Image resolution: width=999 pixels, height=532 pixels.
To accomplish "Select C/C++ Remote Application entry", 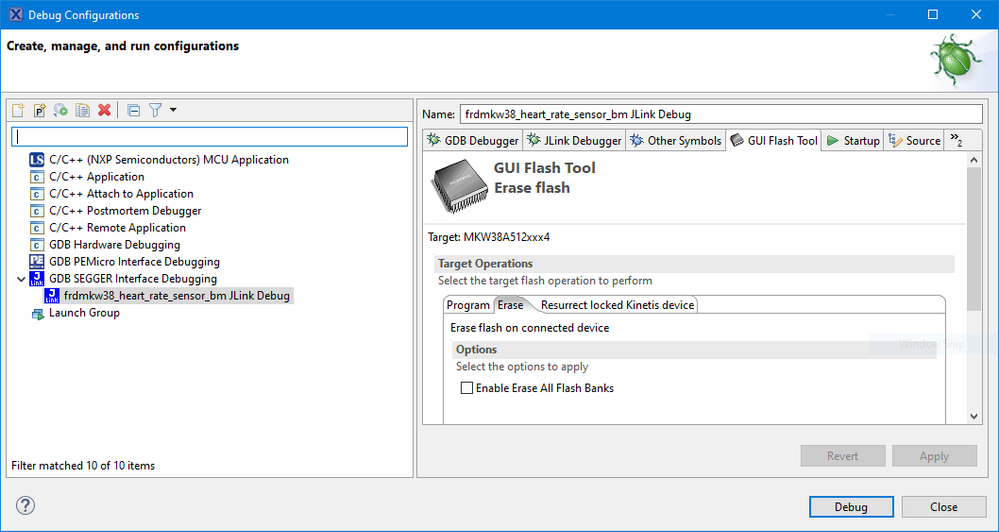I will (x=117, y=228).
